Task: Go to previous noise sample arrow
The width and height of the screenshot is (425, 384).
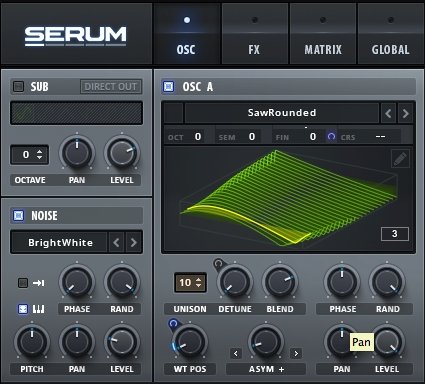Action: coord(116,242)
